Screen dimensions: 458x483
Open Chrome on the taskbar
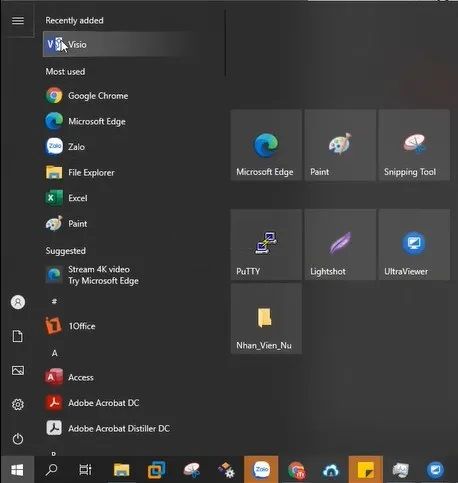[x=296, y=470]
